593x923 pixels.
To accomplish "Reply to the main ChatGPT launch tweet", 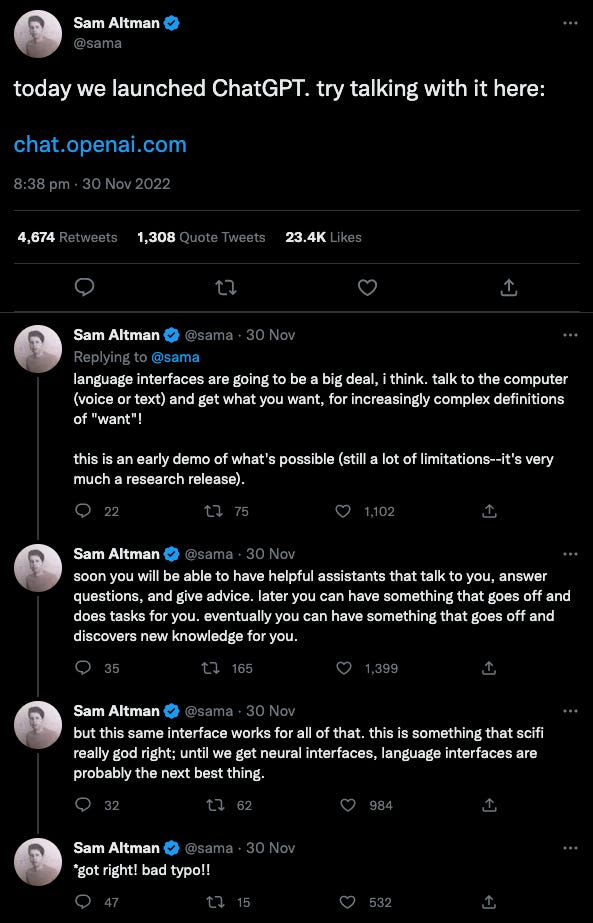I will [85, 287].
